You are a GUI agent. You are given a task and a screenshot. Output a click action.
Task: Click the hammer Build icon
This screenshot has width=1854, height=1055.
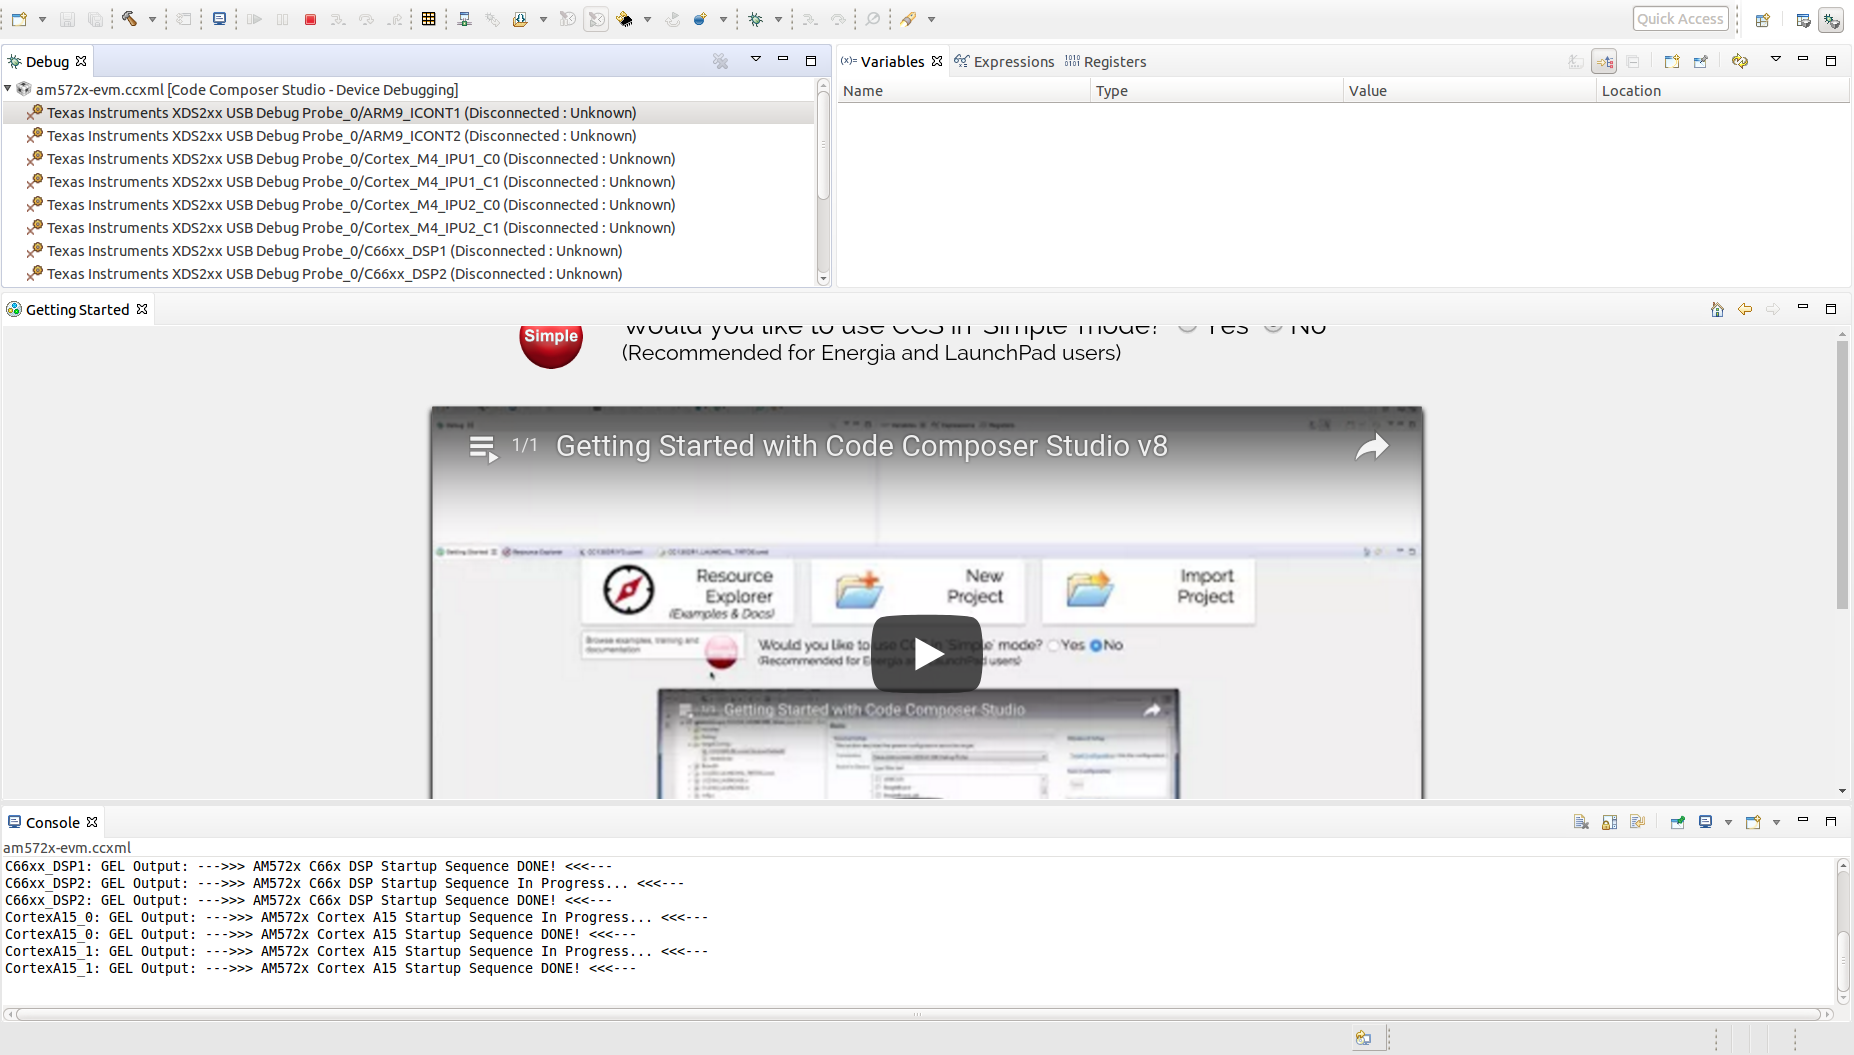tap(129, 19)
